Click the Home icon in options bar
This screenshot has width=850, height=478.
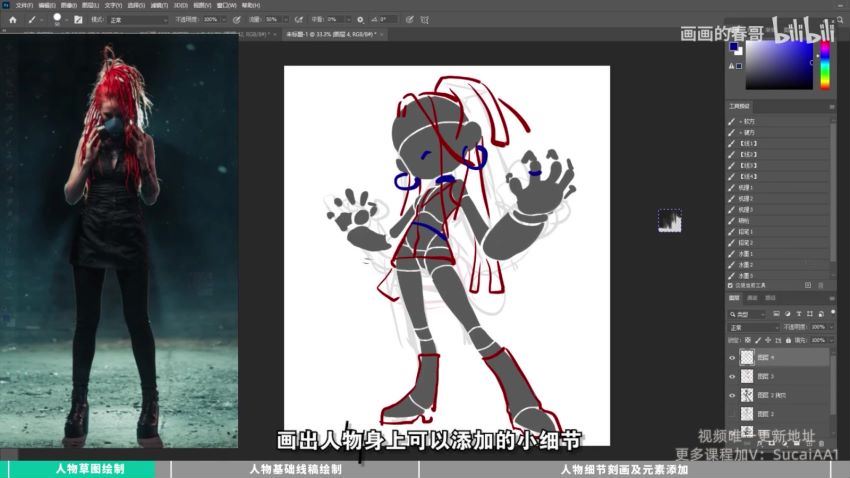(13, 19)
